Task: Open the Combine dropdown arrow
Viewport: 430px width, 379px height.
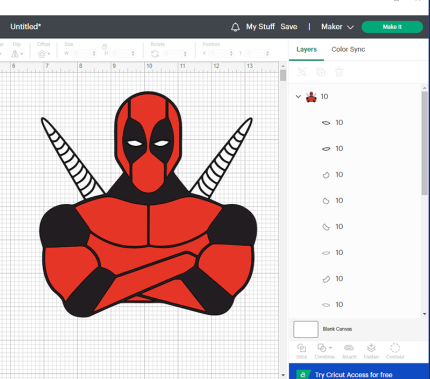Action: 330,348
